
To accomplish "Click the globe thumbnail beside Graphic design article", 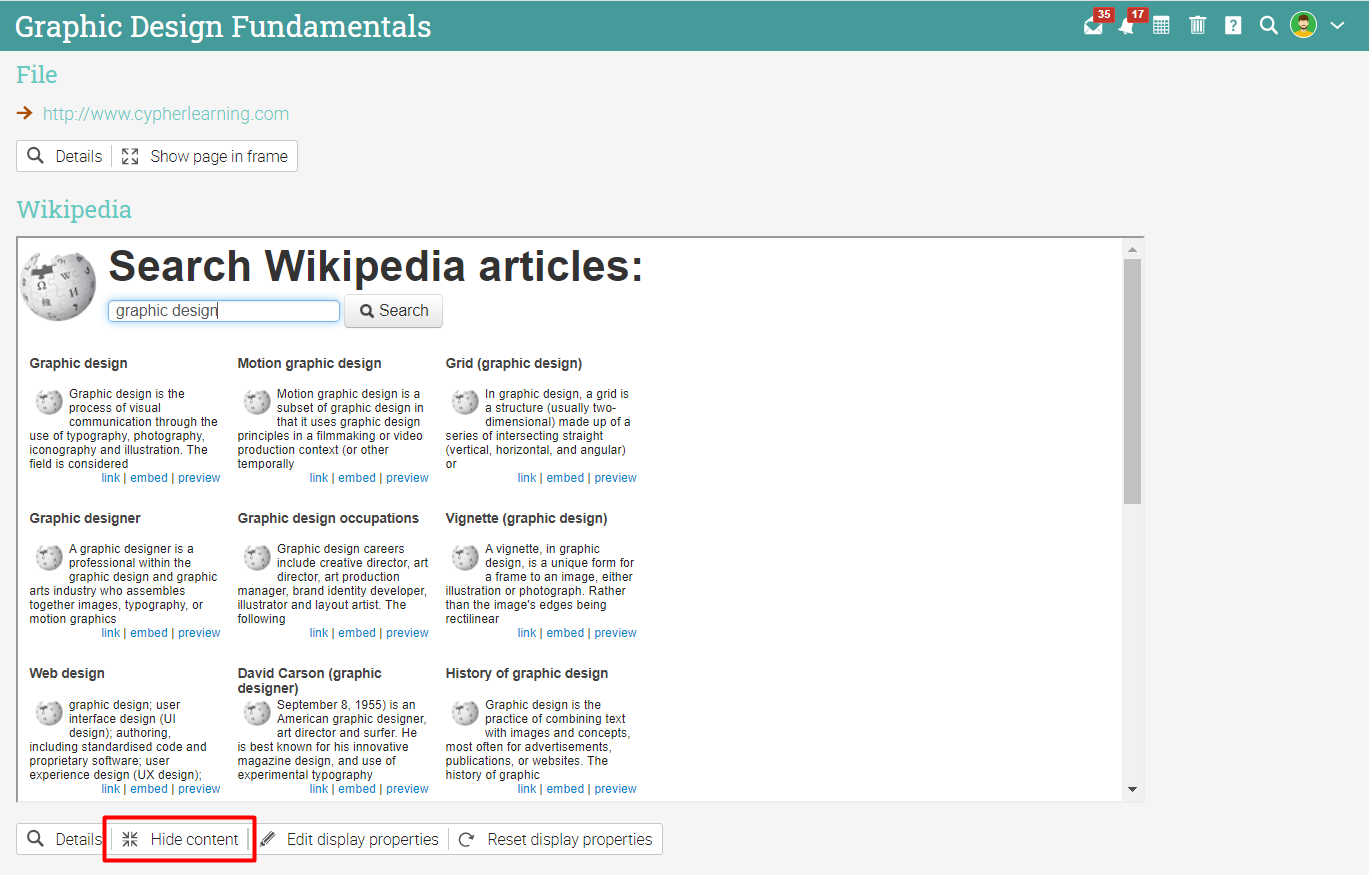I will point(49,402).
